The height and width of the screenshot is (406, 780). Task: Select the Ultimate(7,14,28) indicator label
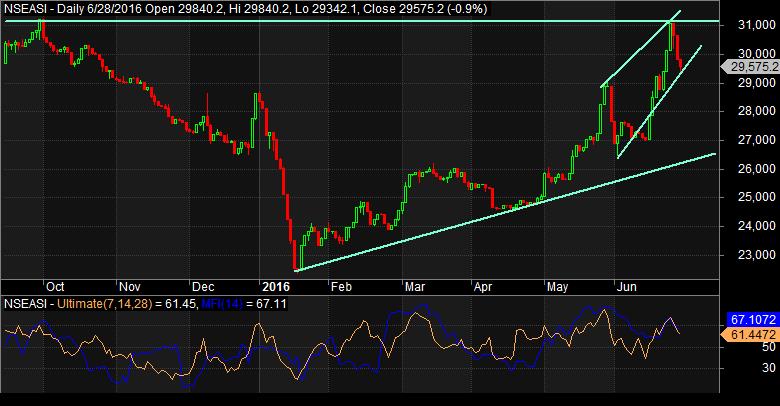[x=104, y=304]
